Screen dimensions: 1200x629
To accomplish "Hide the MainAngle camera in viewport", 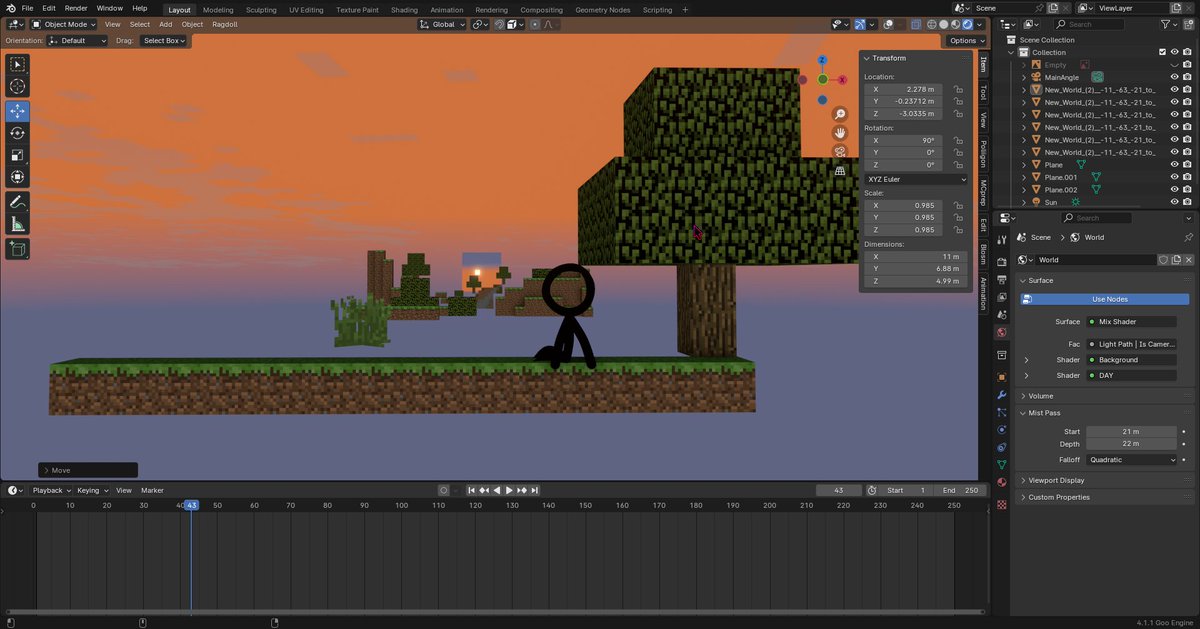I will 1174,77.
